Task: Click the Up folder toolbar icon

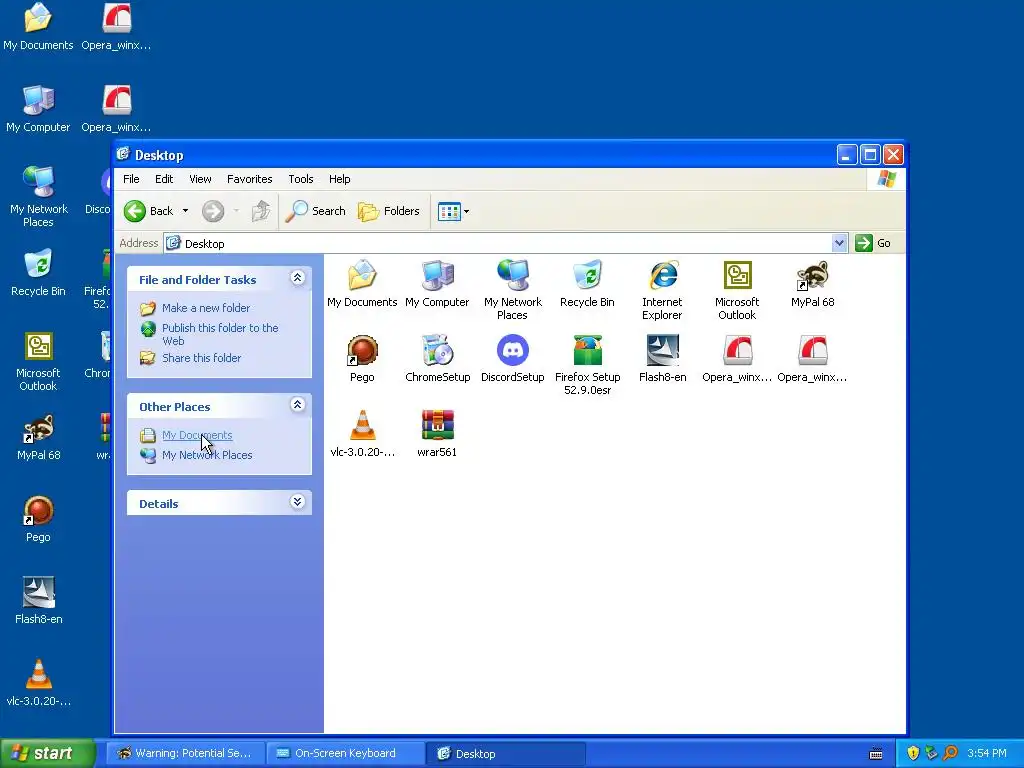Action: point(261,211)
